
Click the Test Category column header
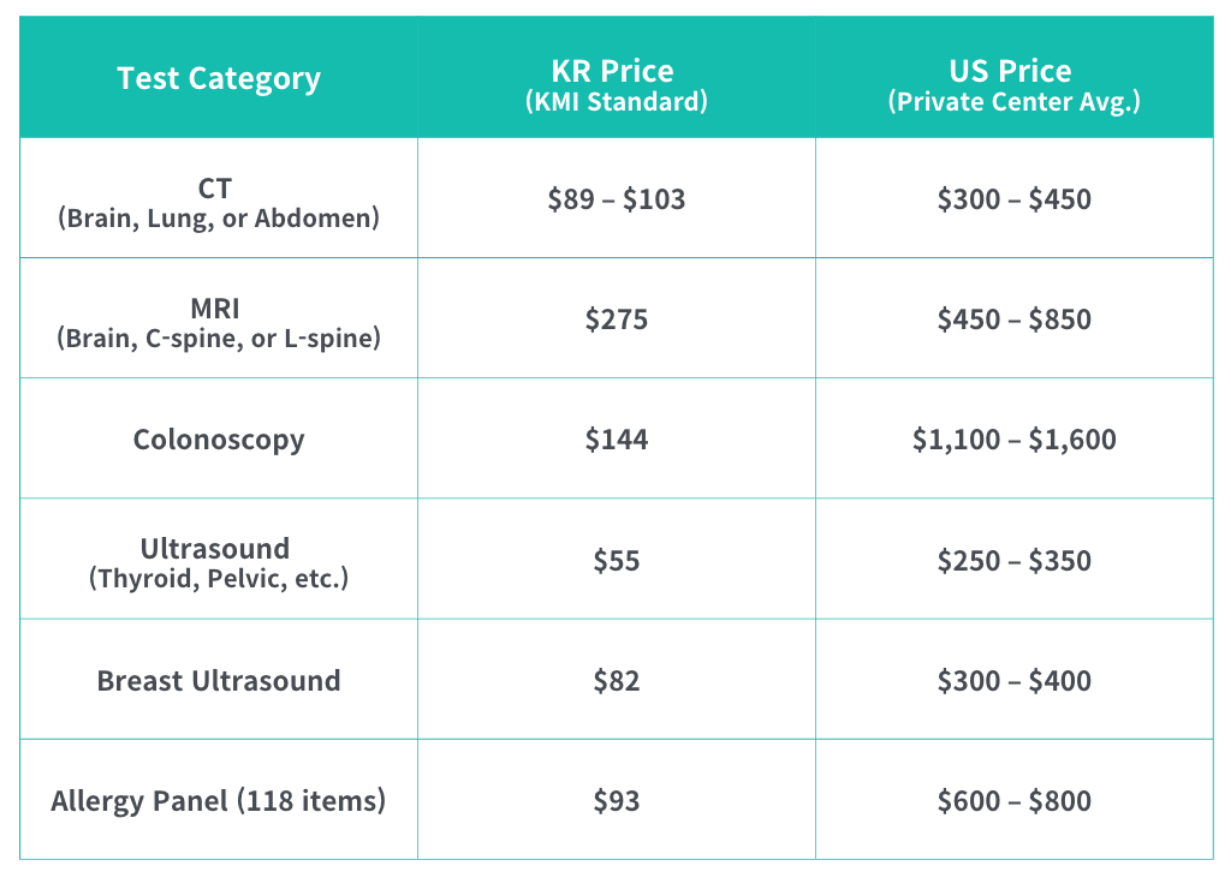(x=219, y=78)
